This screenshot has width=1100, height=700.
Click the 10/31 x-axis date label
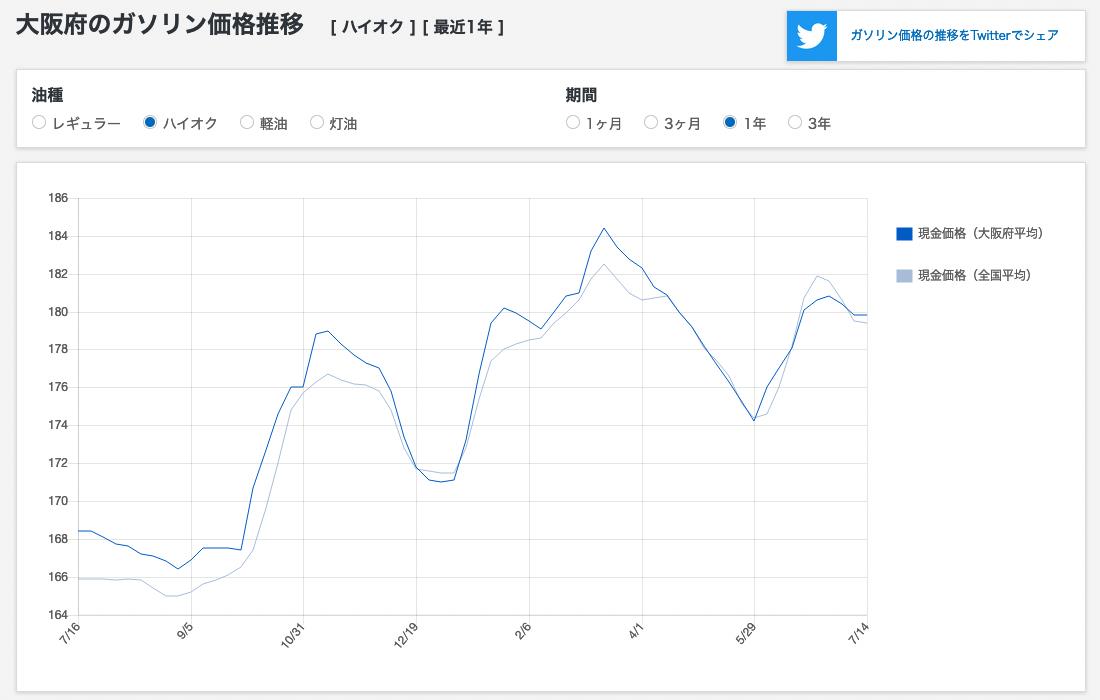[x=293, y=635]
